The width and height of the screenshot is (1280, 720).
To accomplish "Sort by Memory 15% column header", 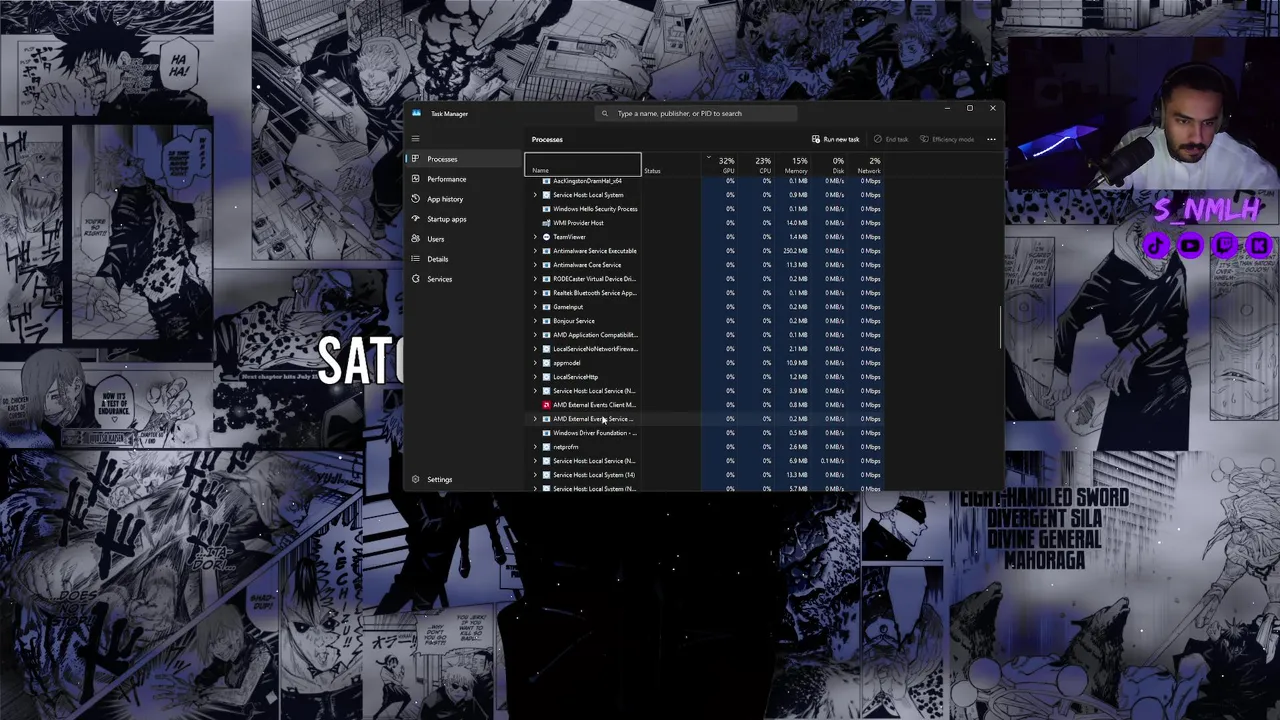I will pos(794,165).
